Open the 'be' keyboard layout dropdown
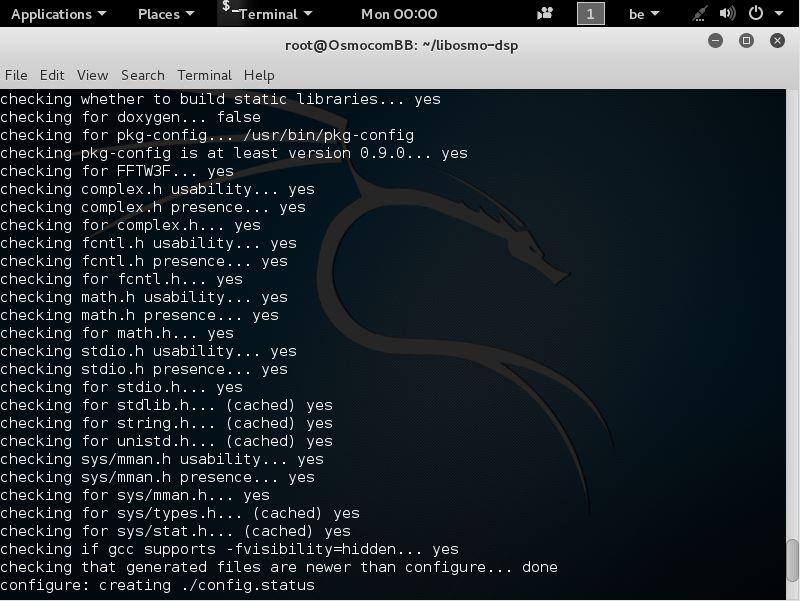Screen dimensions: 800x602 (644, 14)
